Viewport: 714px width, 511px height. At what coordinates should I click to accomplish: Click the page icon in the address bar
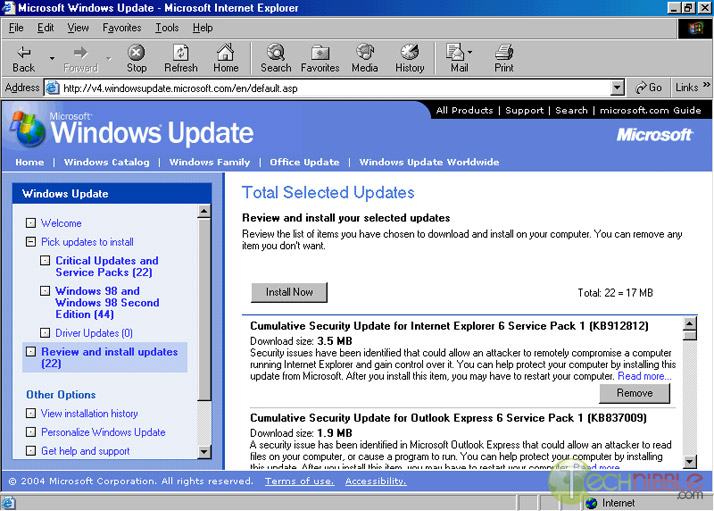point(53,87)
